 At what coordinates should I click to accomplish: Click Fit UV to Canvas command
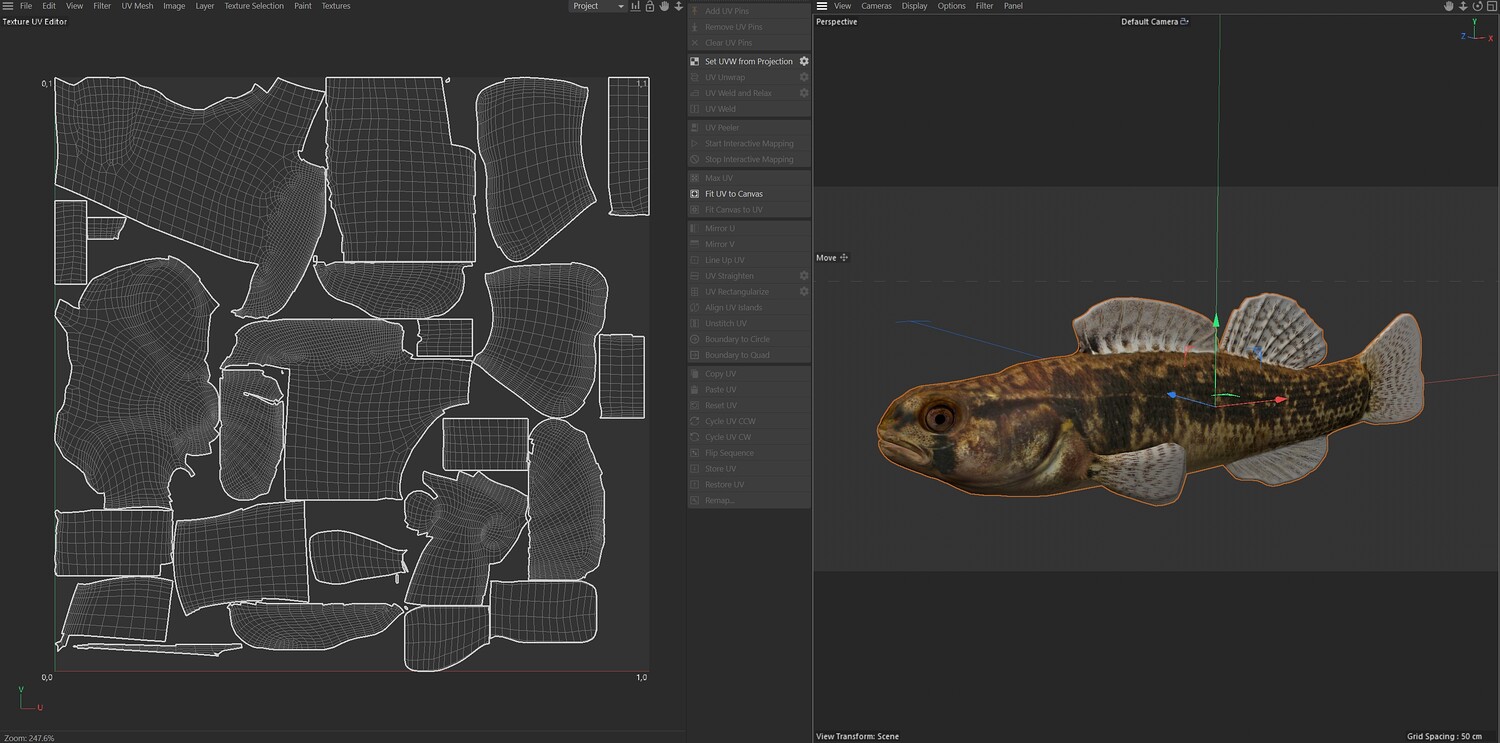click(x=733, y=194)
